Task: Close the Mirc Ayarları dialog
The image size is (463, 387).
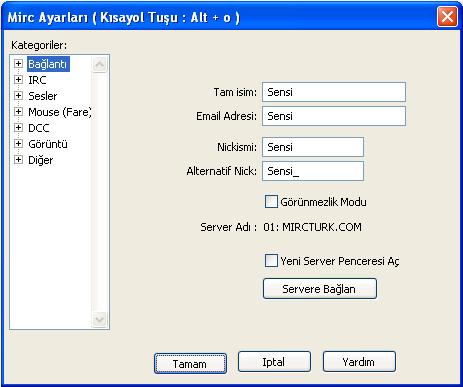Action: coord(447,16)
